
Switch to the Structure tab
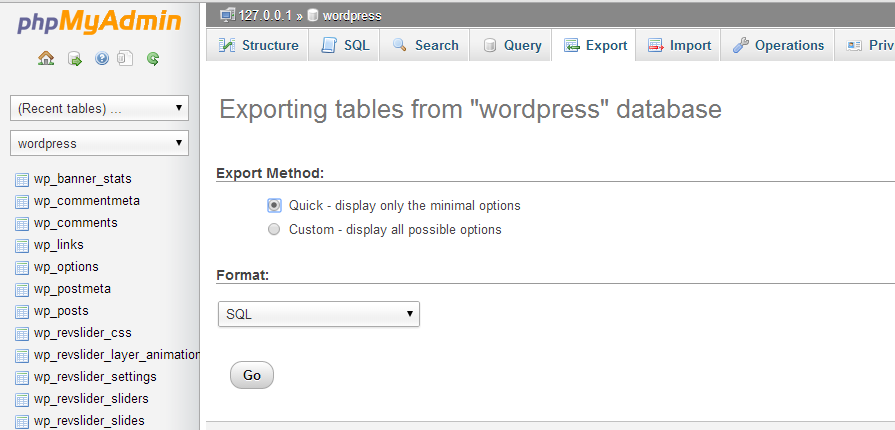click(257, 45)
